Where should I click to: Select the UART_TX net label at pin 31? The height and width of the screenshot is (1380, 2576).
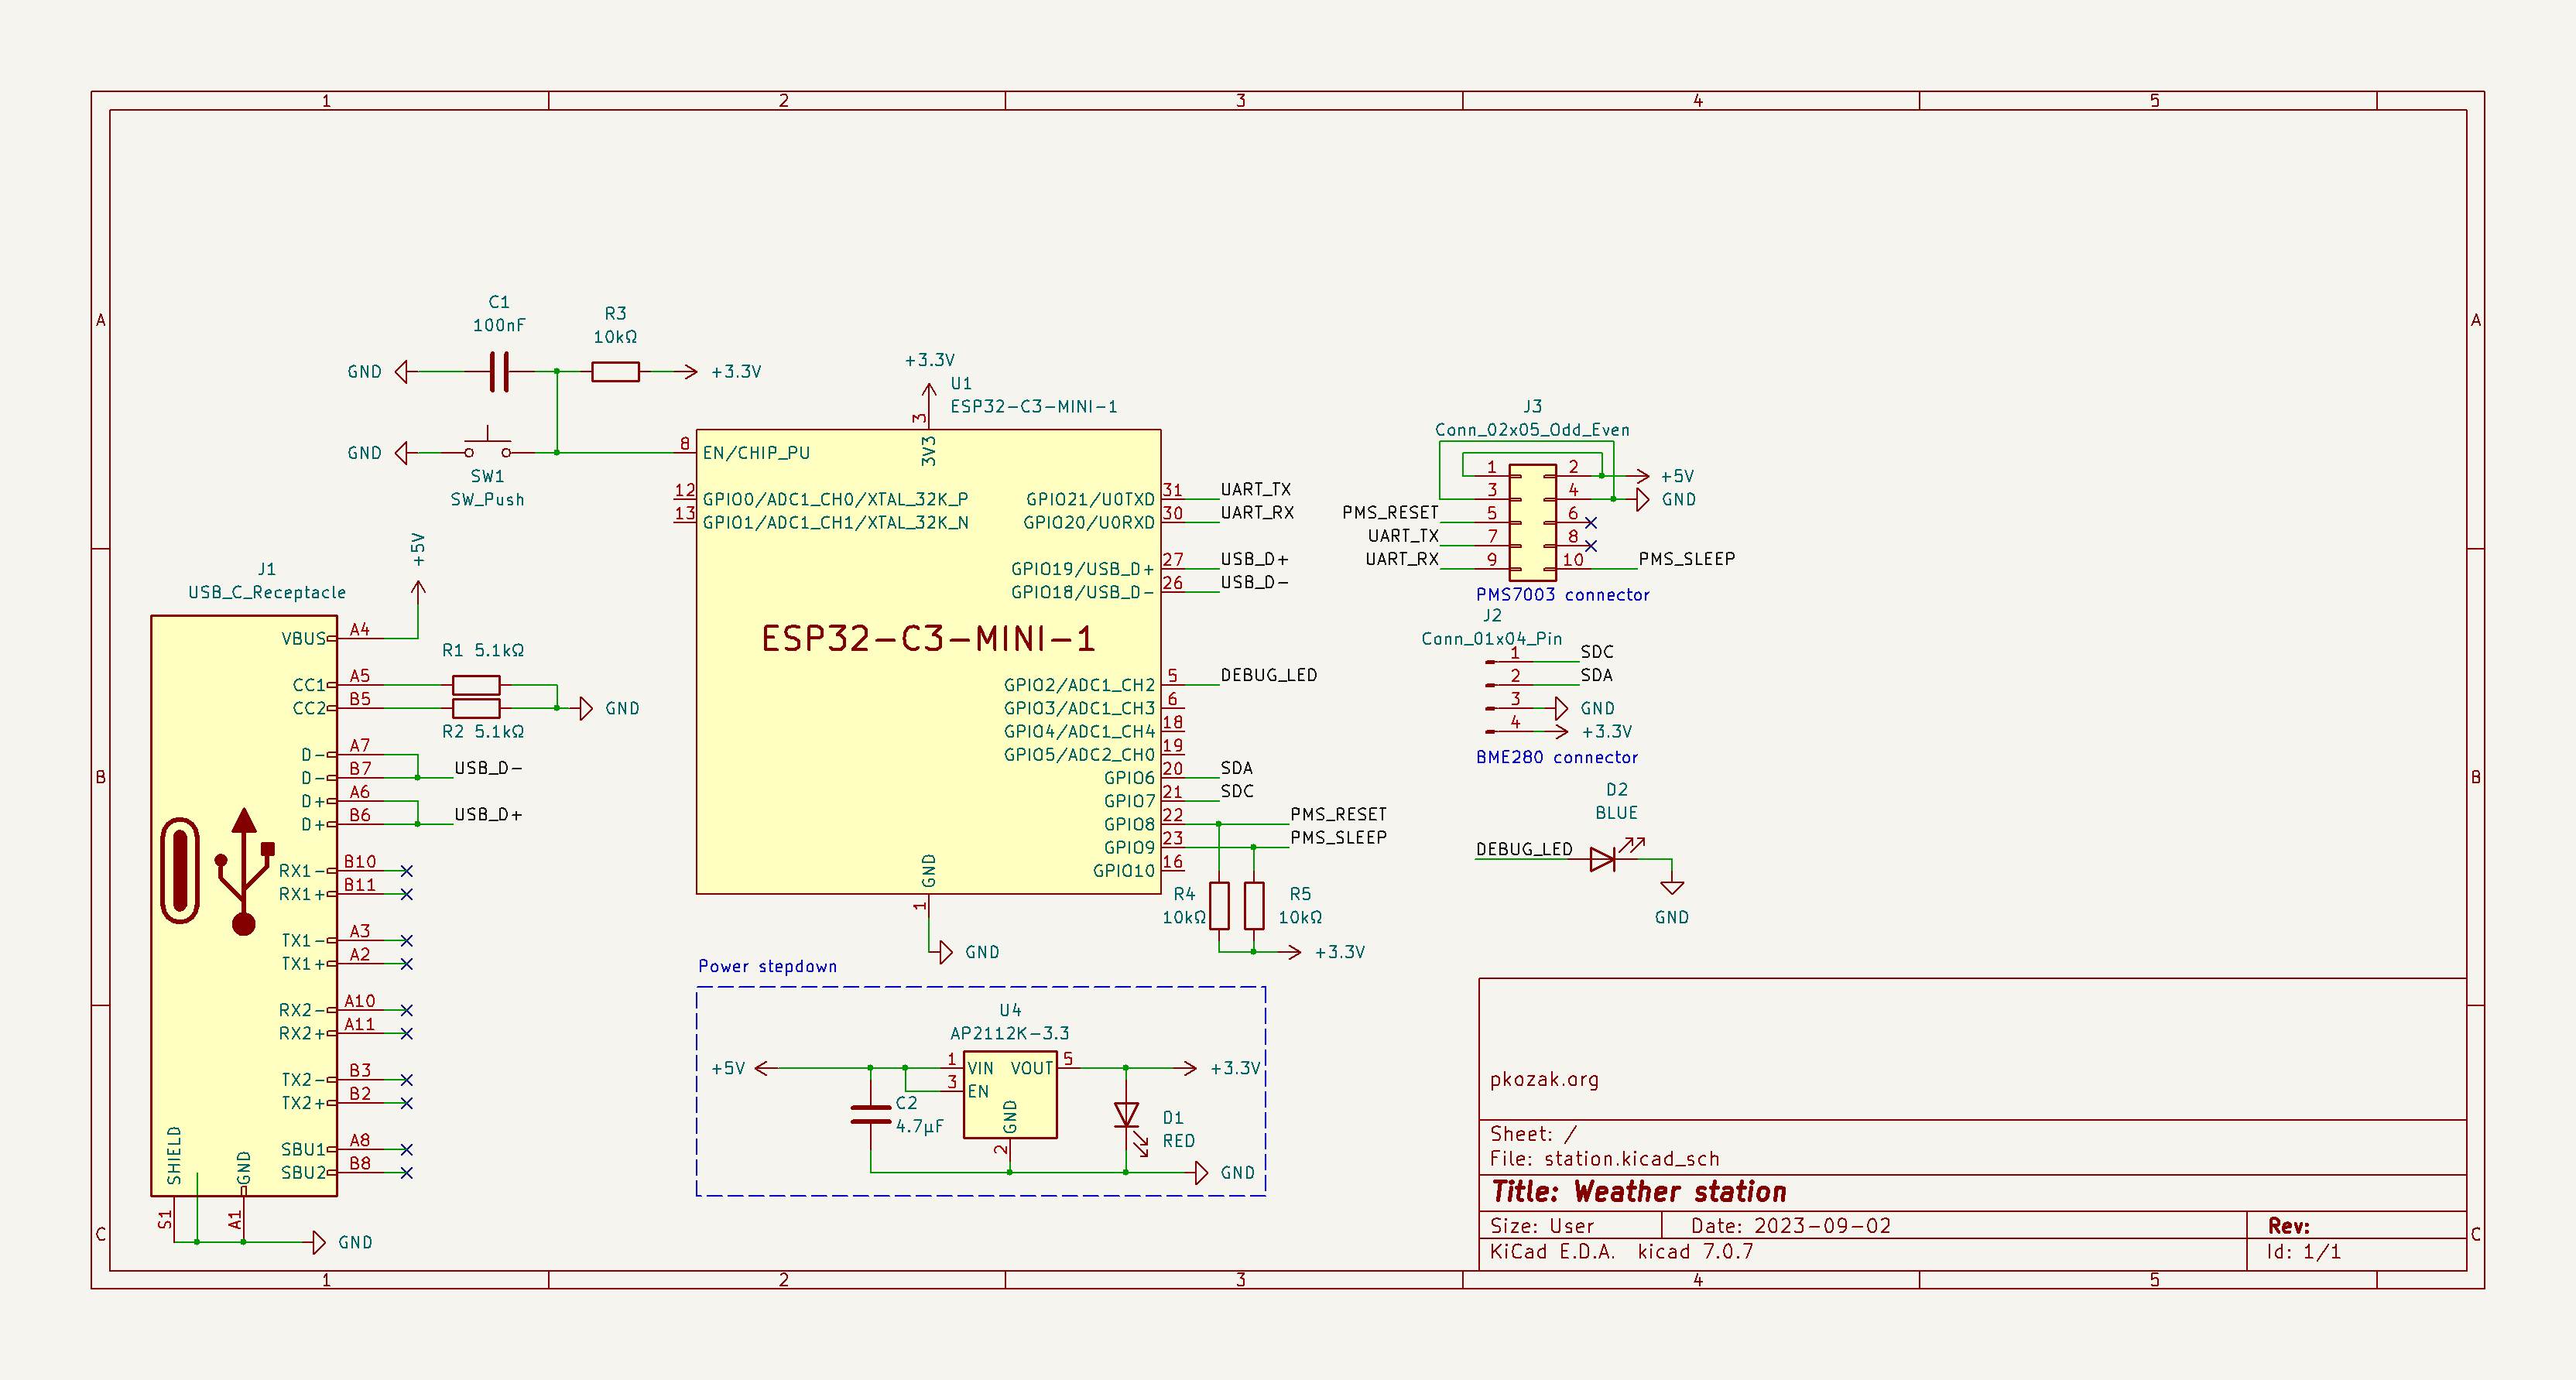[x=1256, y=489]
